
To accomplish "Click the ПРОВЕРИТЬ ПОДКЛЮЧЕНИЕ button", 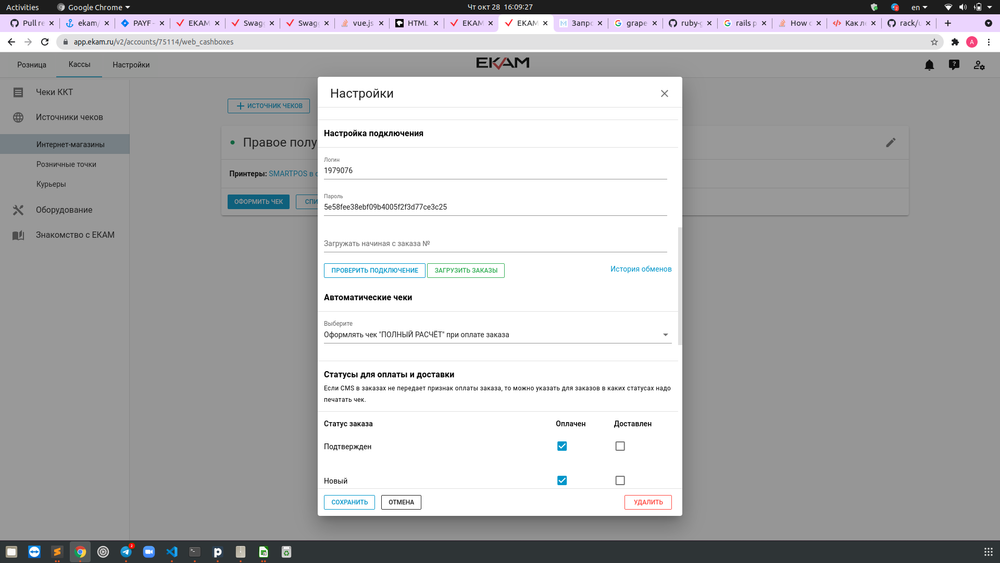I will coord(374,270).
